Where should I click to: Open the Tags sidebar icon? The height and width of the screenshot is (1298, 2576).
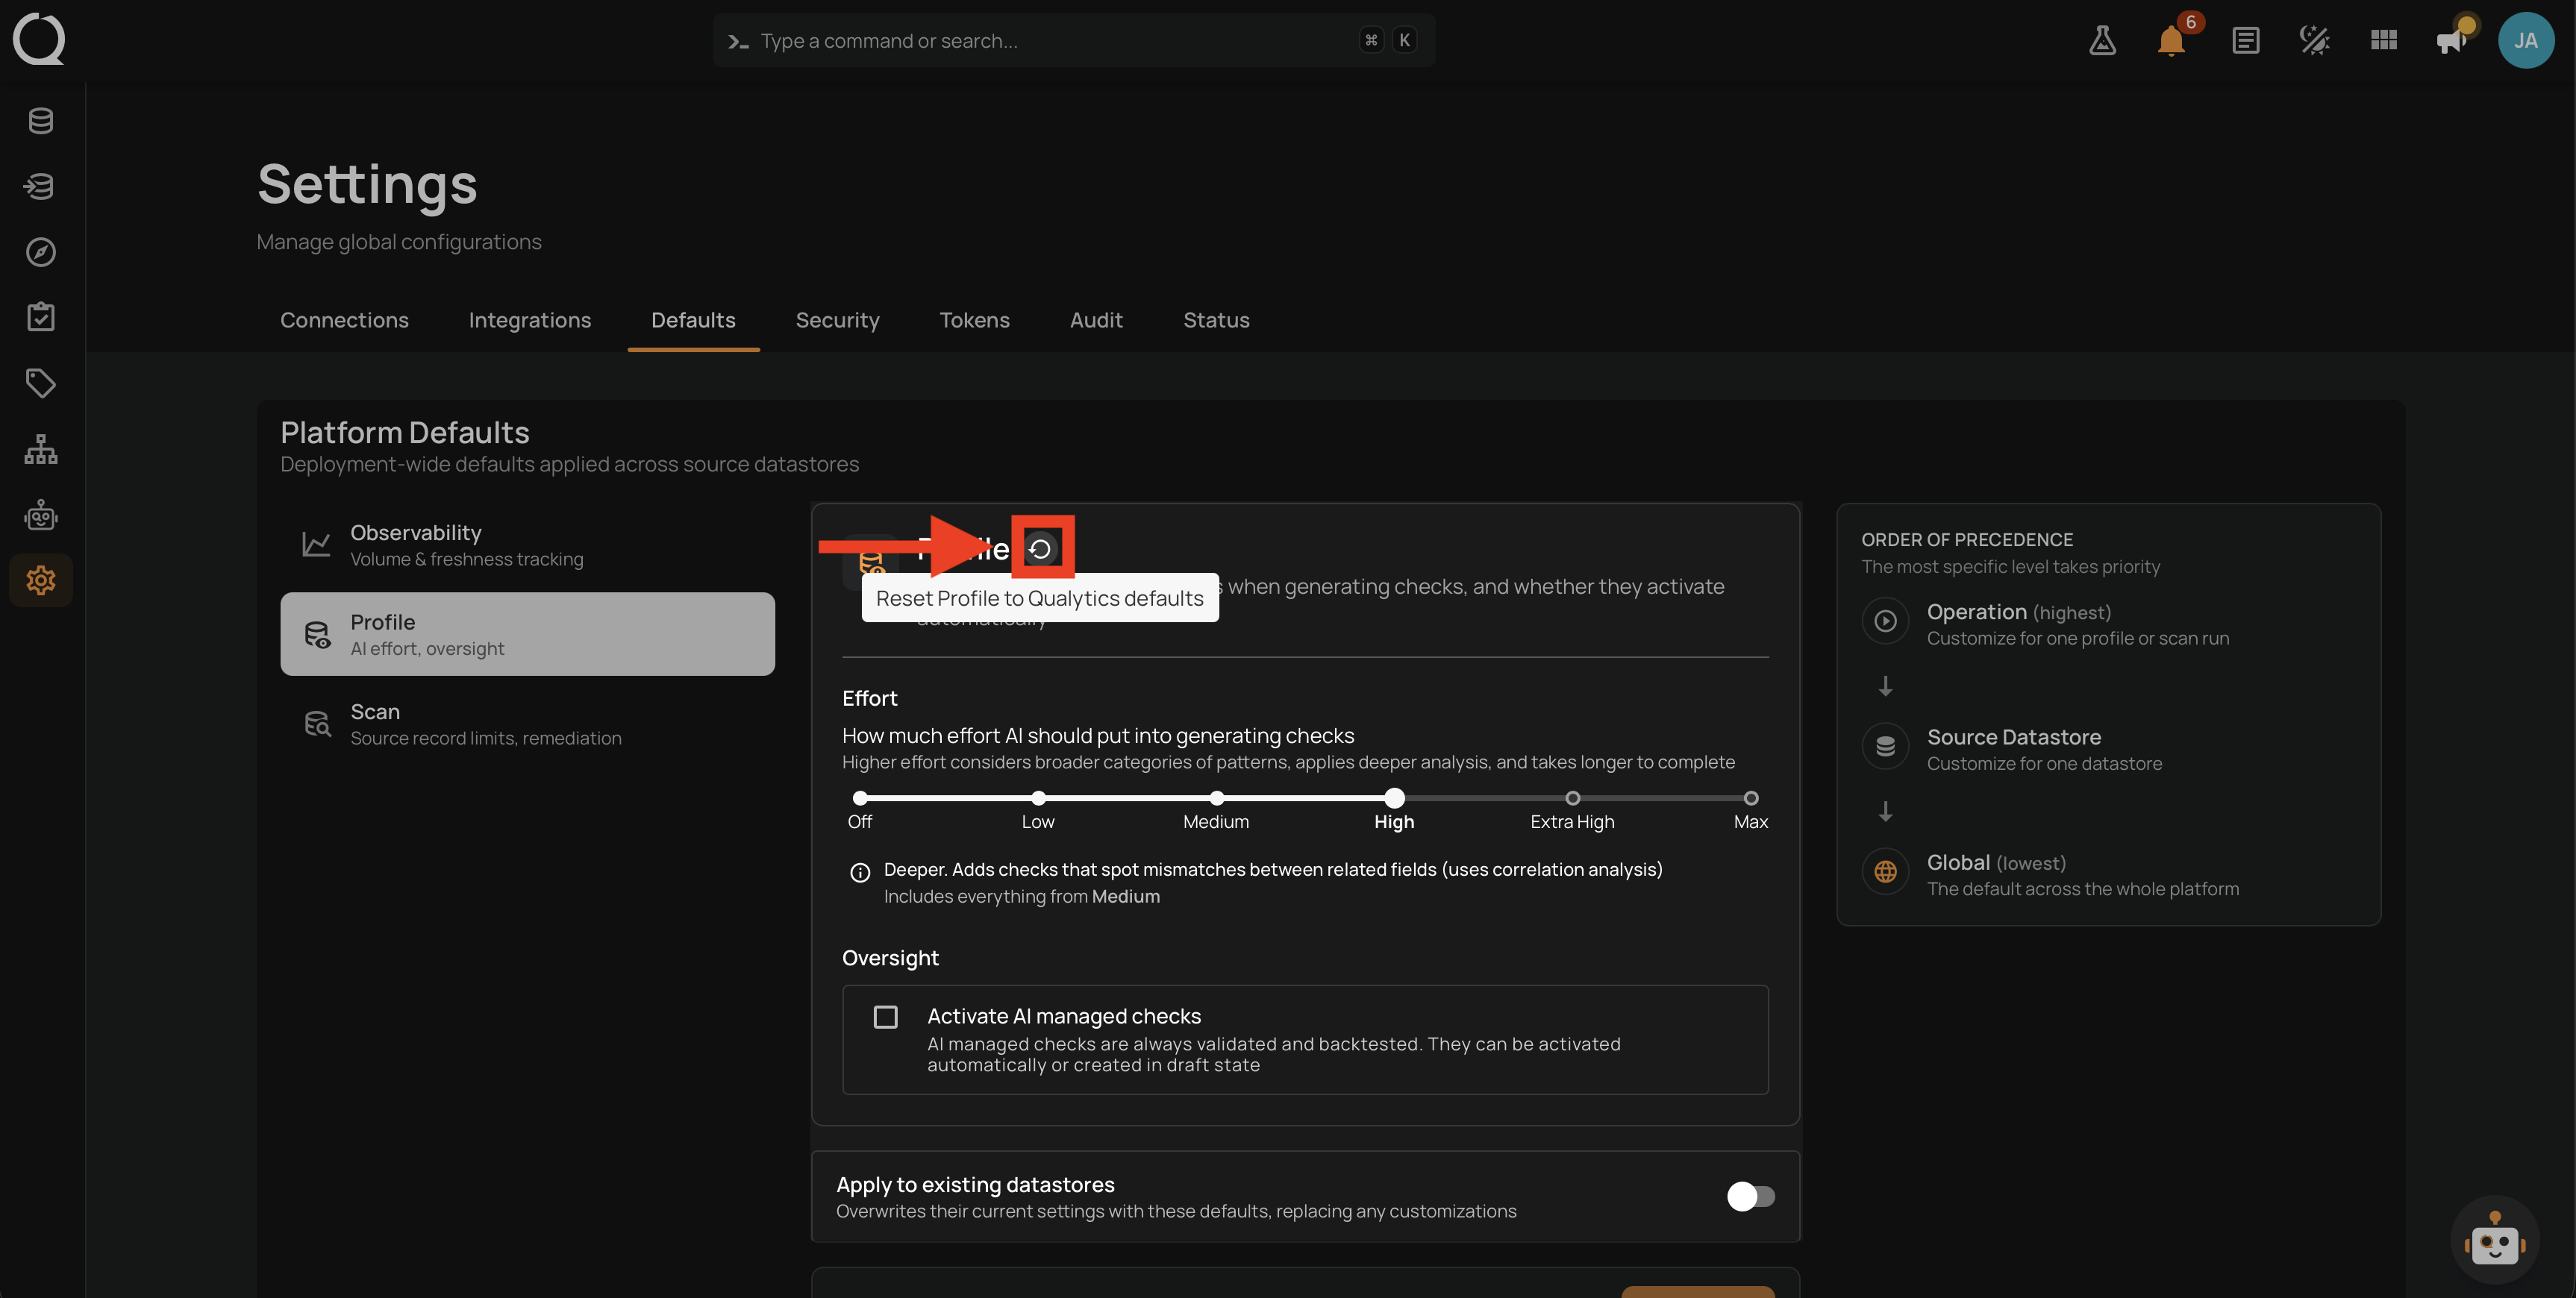coord(41,383)
